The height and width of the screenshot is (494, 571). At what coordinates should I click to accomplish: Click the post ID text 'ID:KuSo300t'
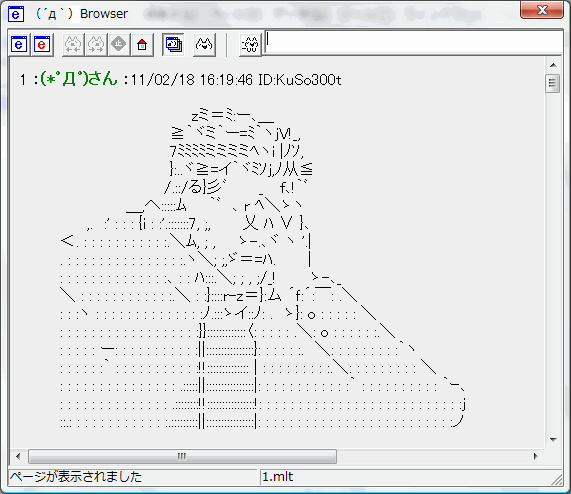point(300,80)
